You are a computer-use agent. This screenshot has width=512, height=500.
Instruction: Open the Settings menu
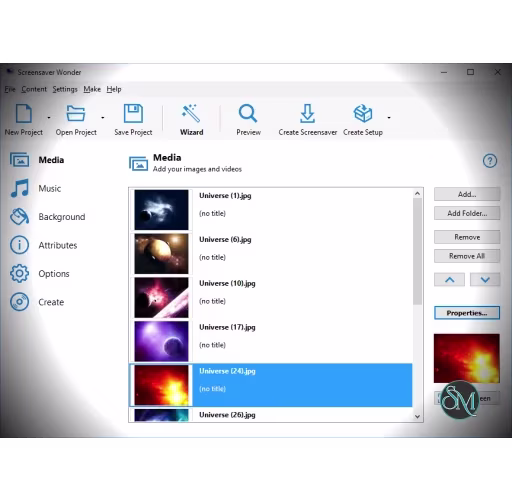point(65,89)
